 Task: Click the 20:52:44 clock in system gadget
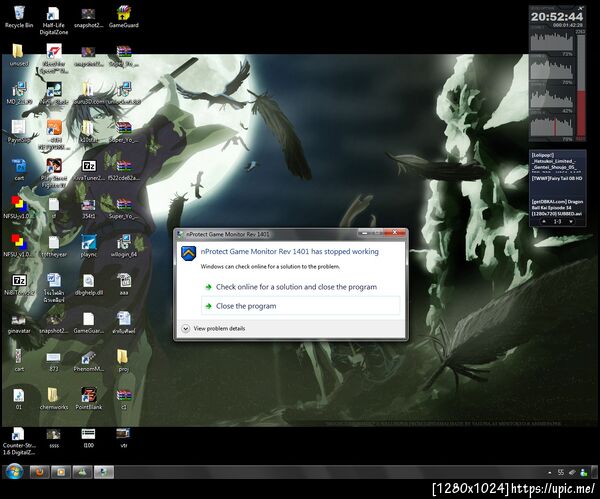(x=557, y=16)
